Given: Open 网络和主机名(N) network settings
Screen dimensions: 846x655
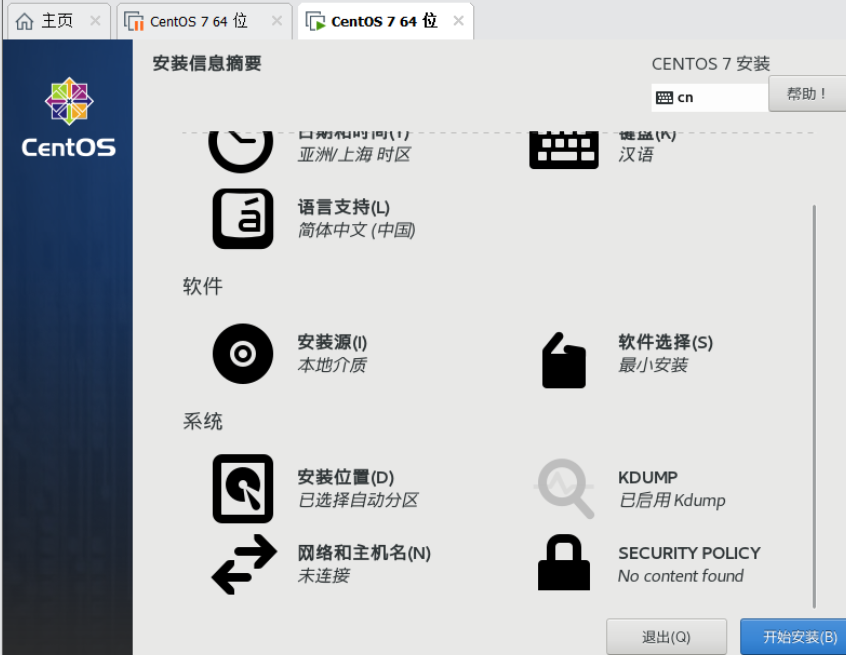Looking at the screenshot, I should [364, 553].
